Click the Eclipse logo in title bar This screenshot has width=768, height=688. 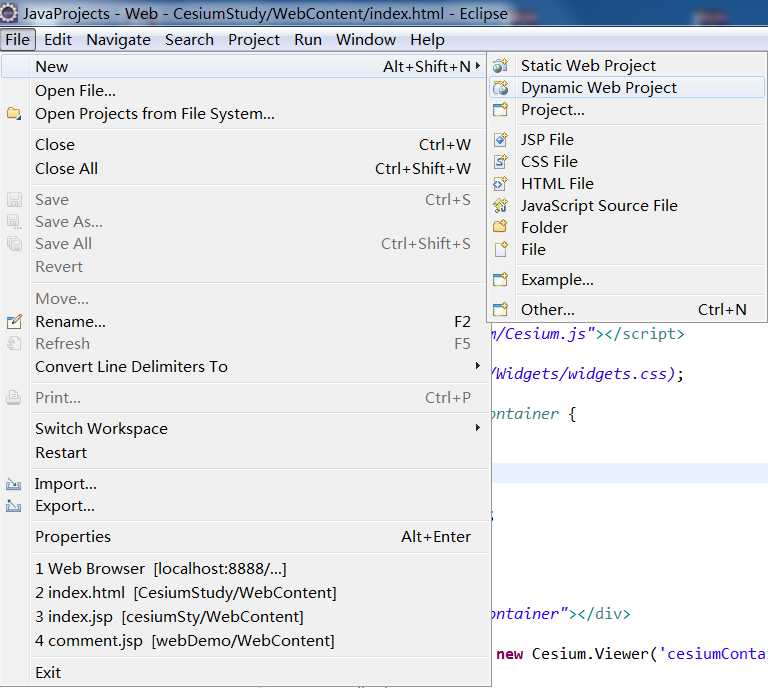pos(9,13)
